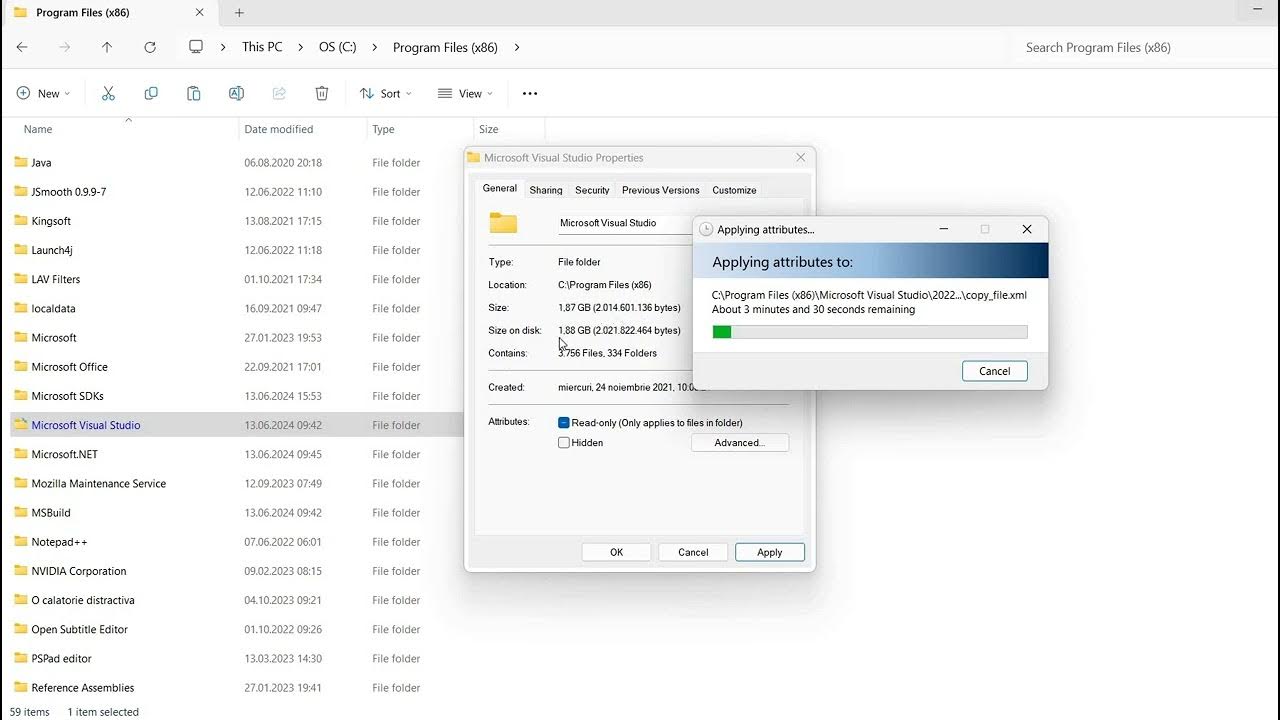The height and width of the screenshot is (720, 1280).
Task: Toggle the Read-only attribute checkbox
Action: [564, 423]
